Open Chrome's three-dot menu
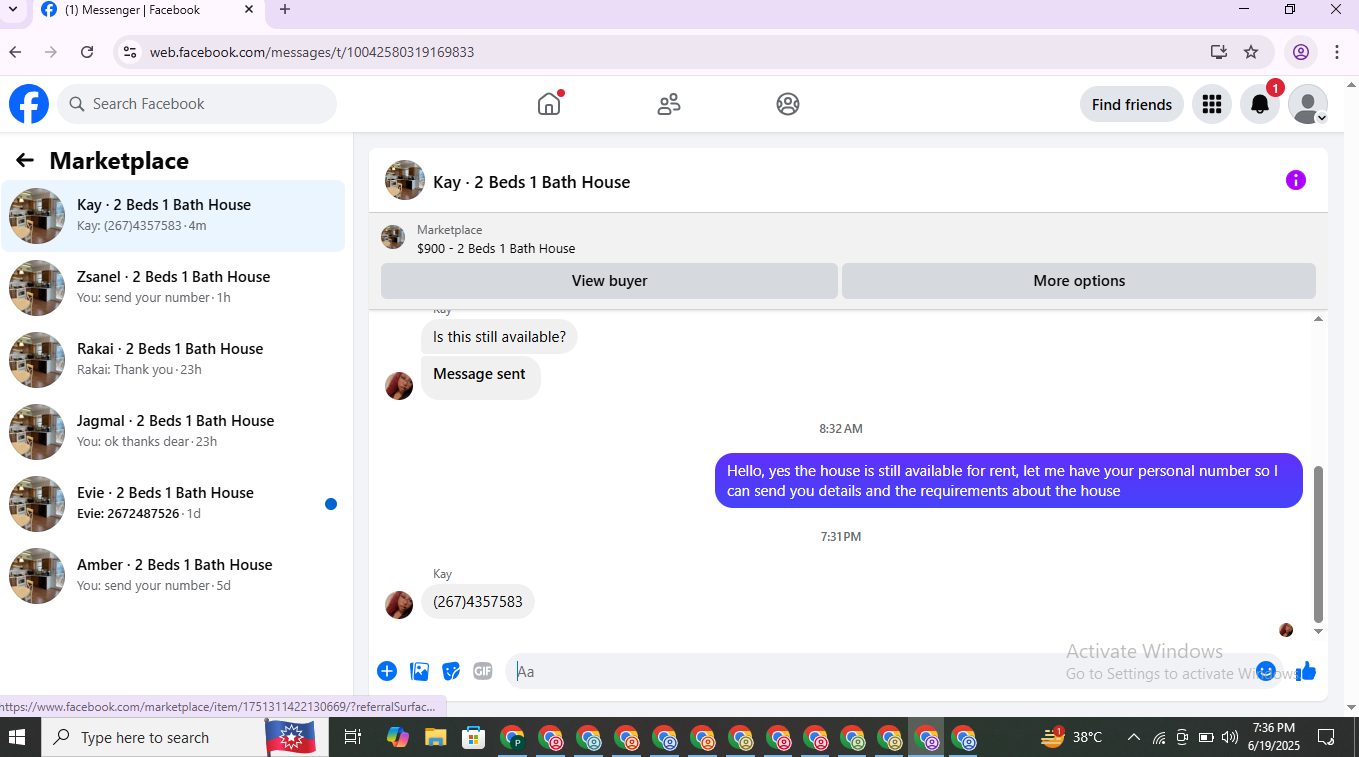The image size is (1359, 757). (1337, 52)
